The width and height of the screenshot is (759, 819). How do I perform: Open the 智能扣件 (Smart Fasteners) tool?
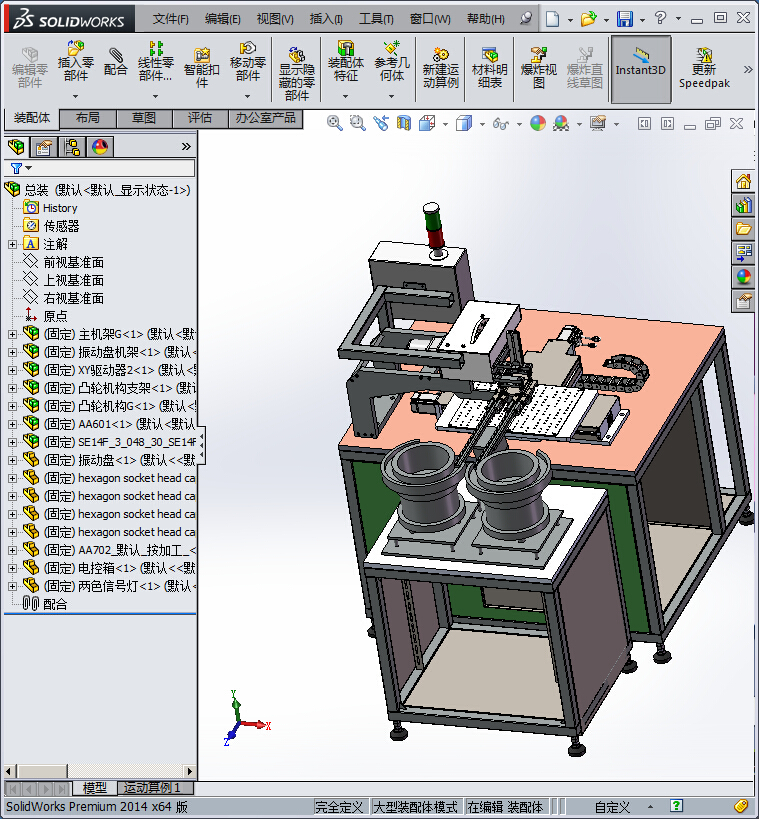tap(201, 68)
